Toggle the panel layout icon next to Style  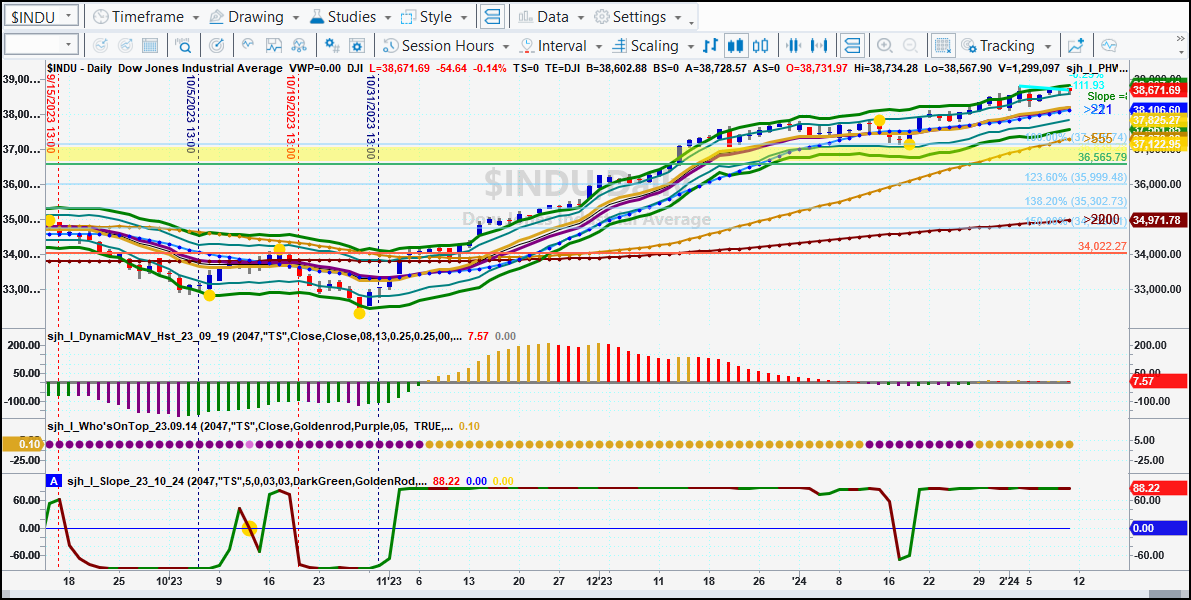coord(493,16)
